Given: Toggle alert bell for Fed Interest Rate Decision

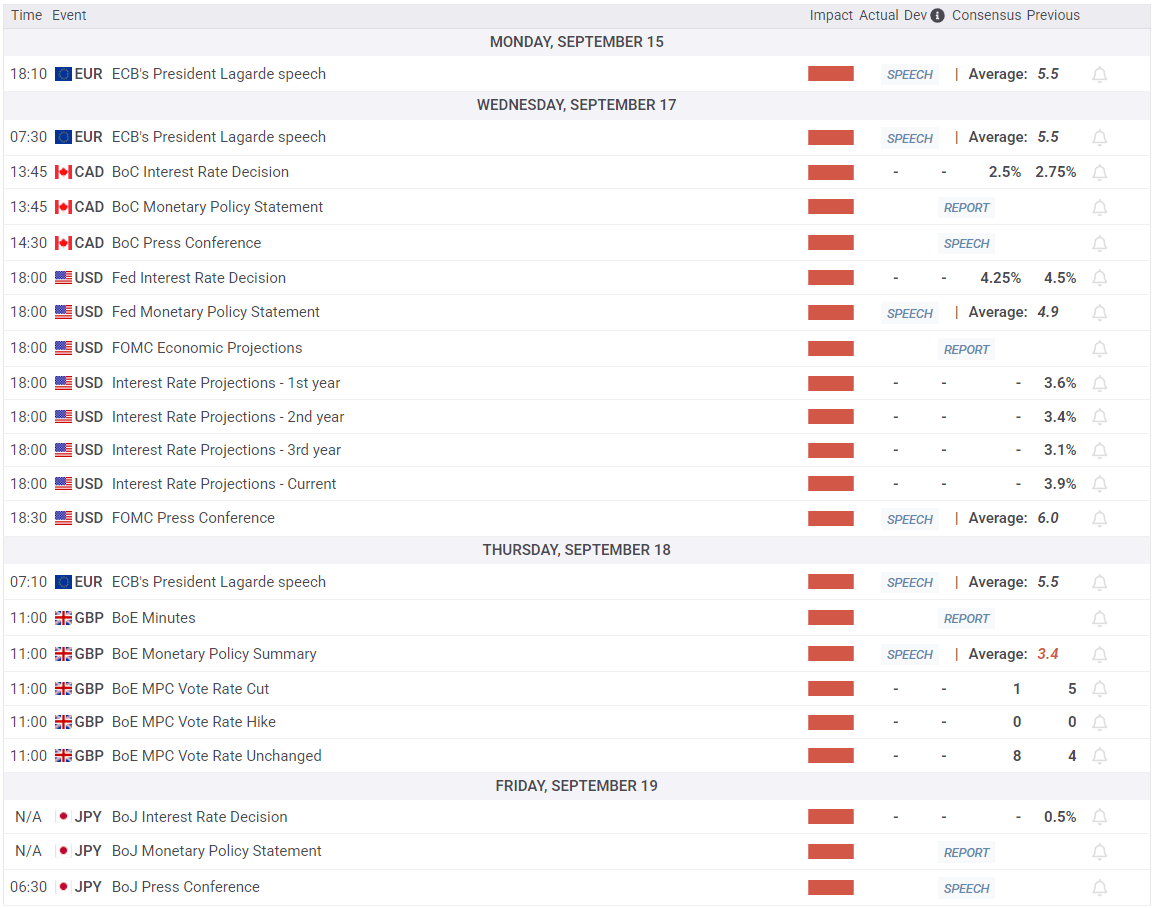Looking at the screenshot, I should point(1099,278).
